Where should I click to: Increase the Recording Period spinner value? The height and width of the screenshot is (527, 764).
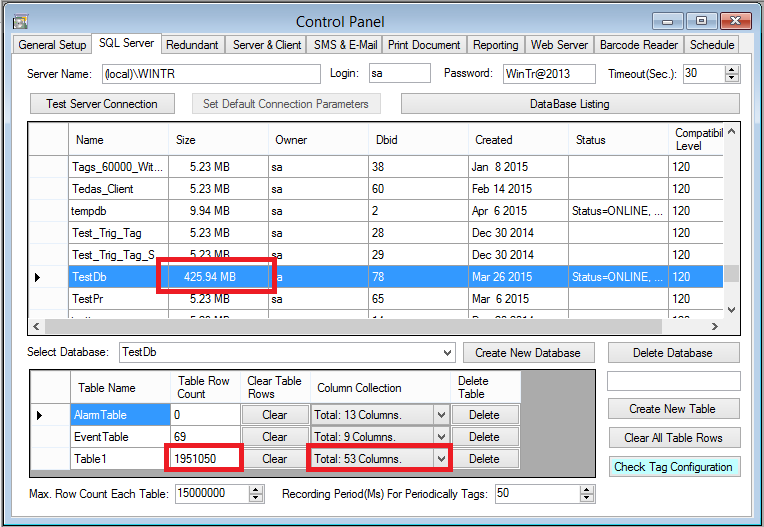(x=585, y=490)
